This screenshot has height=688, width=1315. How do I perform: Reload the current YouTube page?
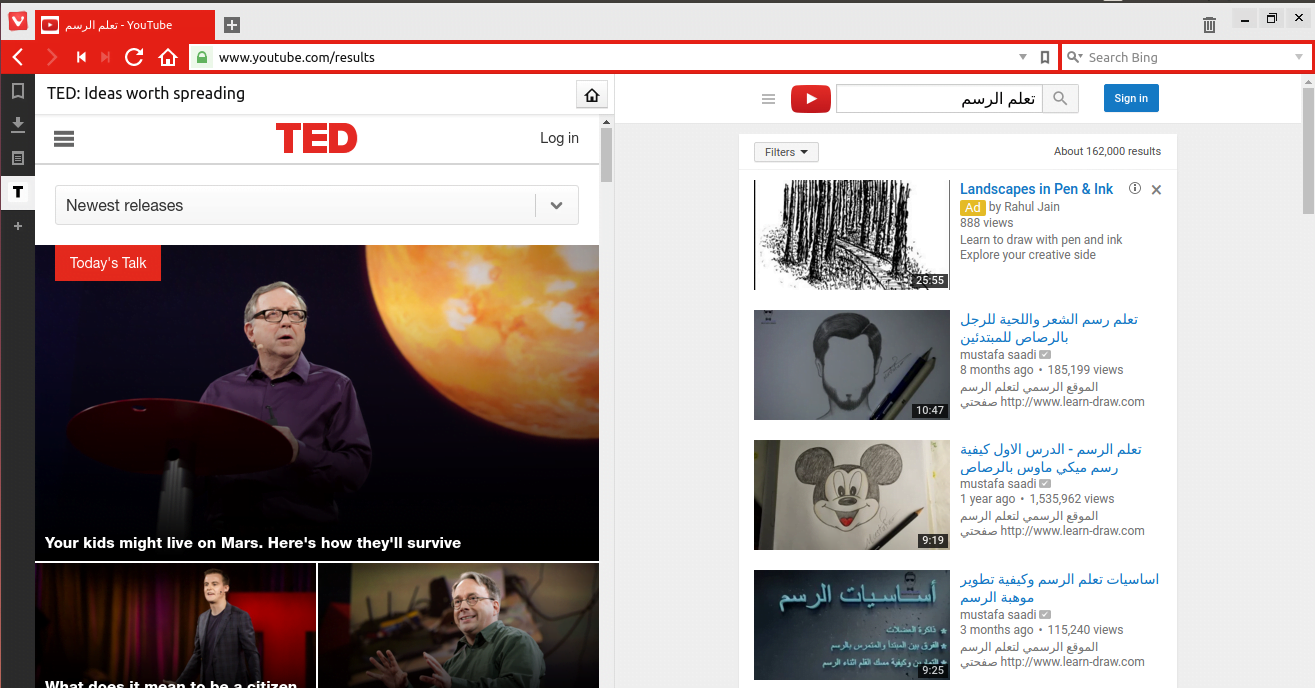[x=134, y=57]
